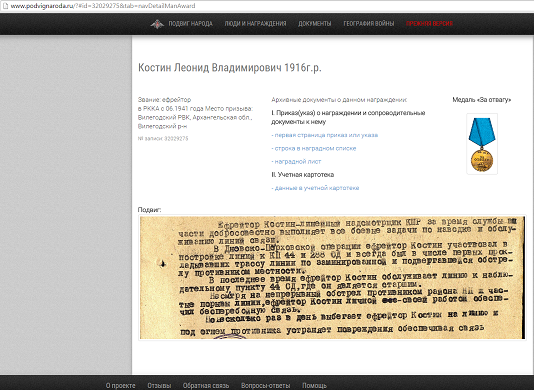Screen dimensions: 534x390
Task: Select the heading Костин Леонид Владимирович 1916г.р.
Action: click(x=230, y=67)
